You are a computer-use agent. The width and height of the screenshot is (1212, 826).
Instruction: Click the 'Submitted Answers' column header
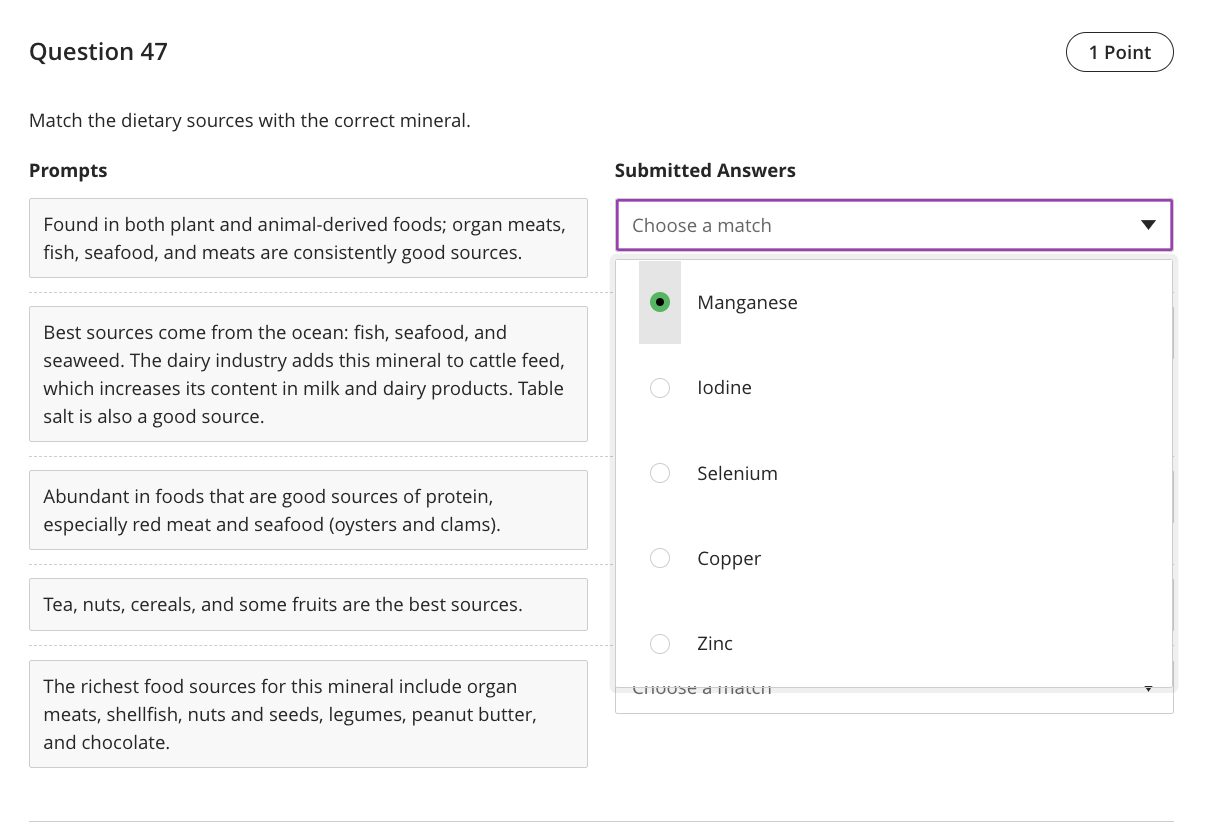click(705, 171)
